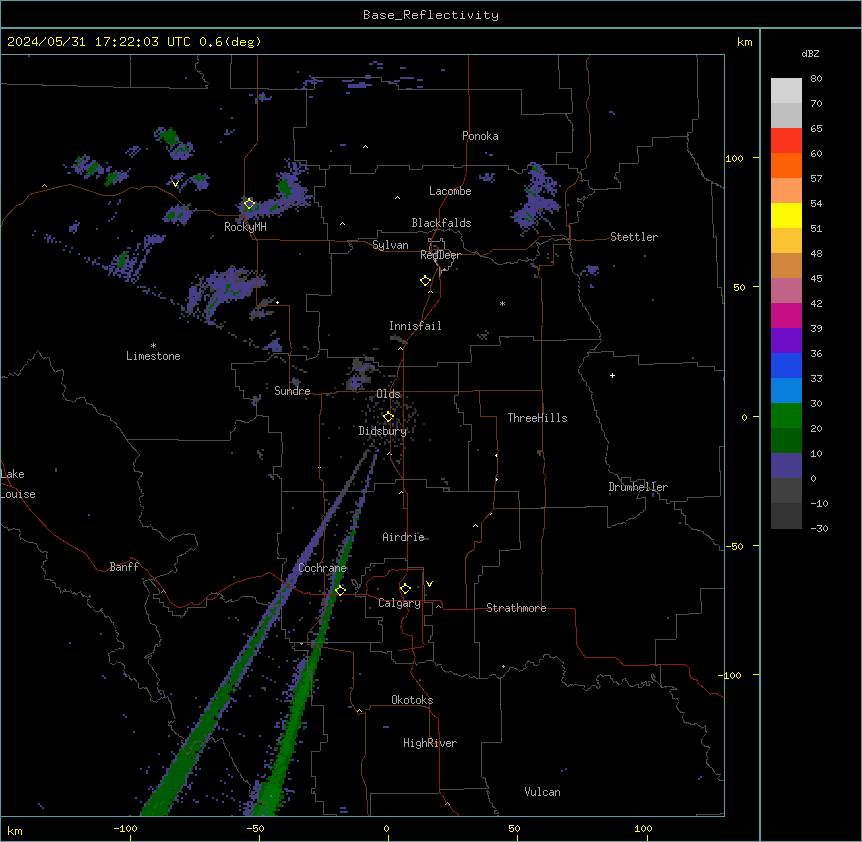This screenshot has width=862, height=842.
Task: Click the RockyMH label
Action: pyautogui.click(x=245, y=227)
